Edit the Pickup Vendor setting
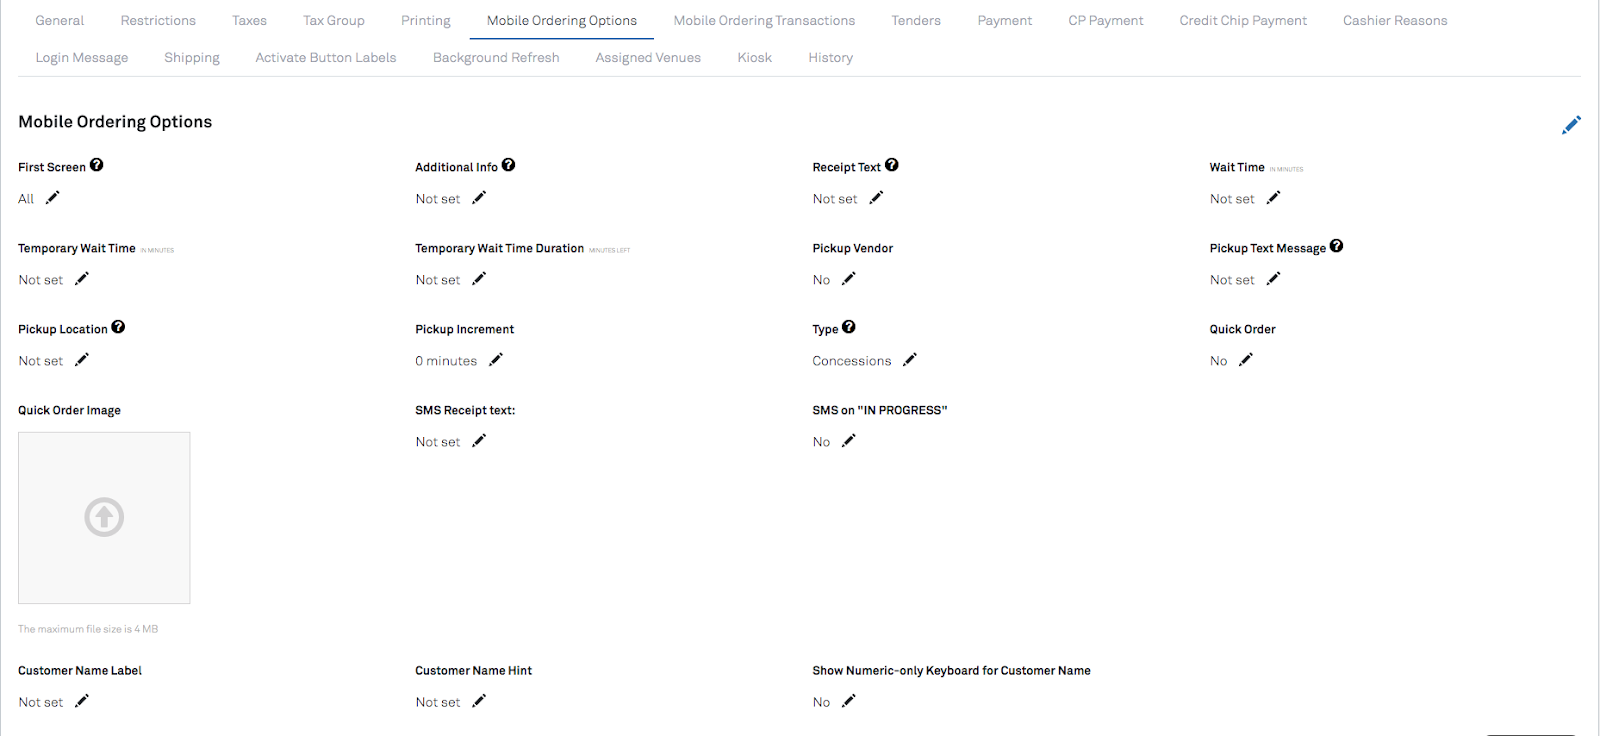The image size is (1600, 736). (849, 279)
